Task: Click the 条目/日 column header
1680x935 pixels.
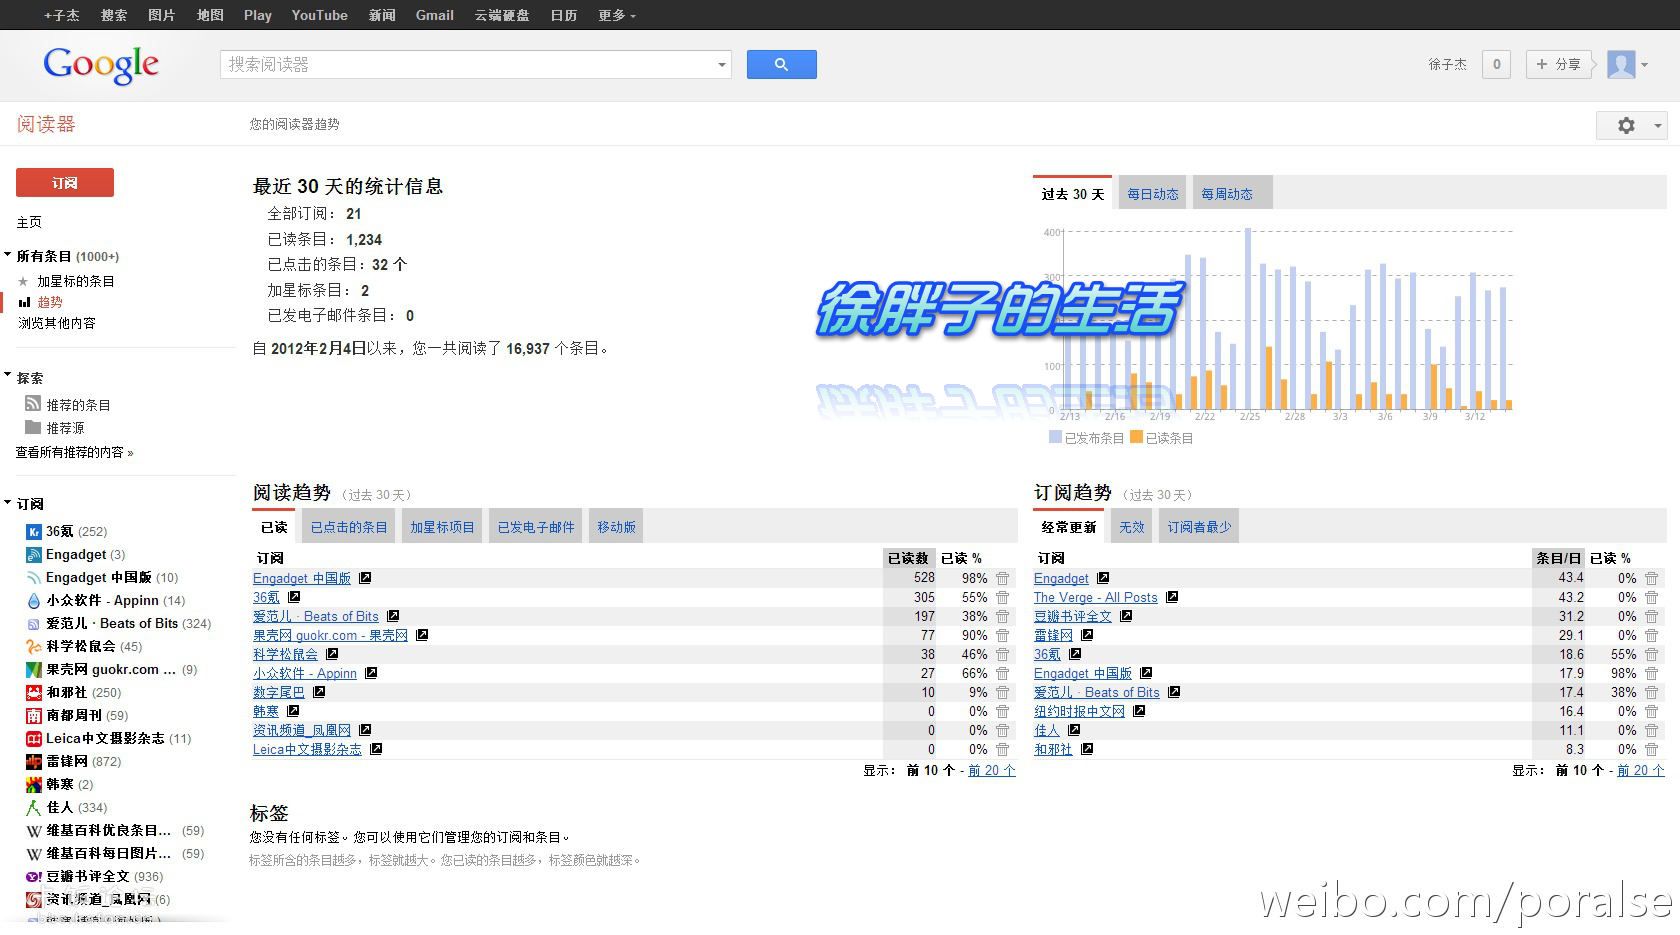Action: (x=1558, y=558)
